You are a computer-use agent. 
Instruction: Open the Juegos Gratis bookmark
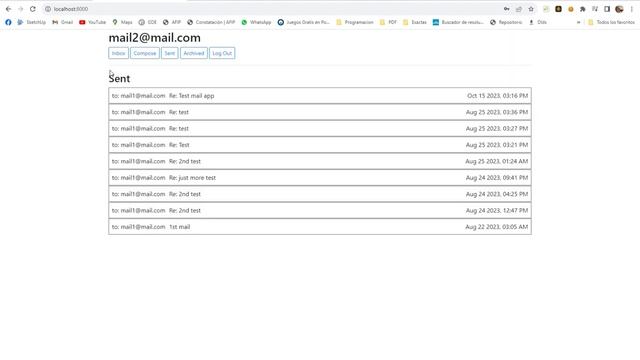(x=304, y=22)
